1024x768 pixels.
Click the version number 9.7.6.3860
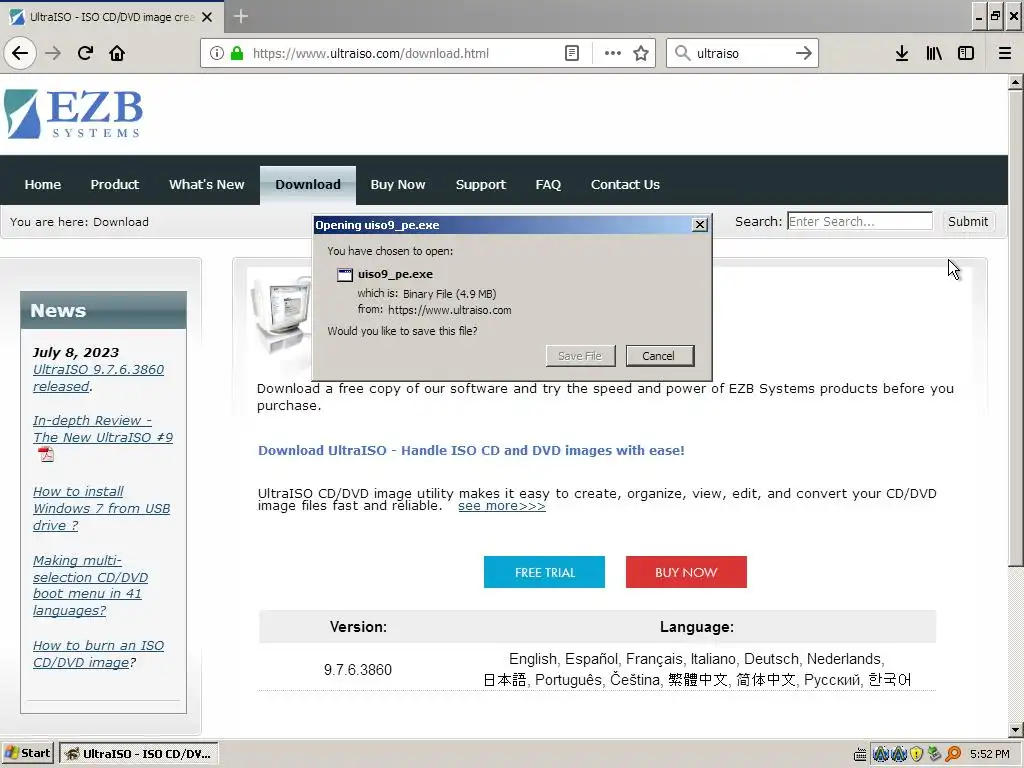pyautogui.click(x=358, y=669)
